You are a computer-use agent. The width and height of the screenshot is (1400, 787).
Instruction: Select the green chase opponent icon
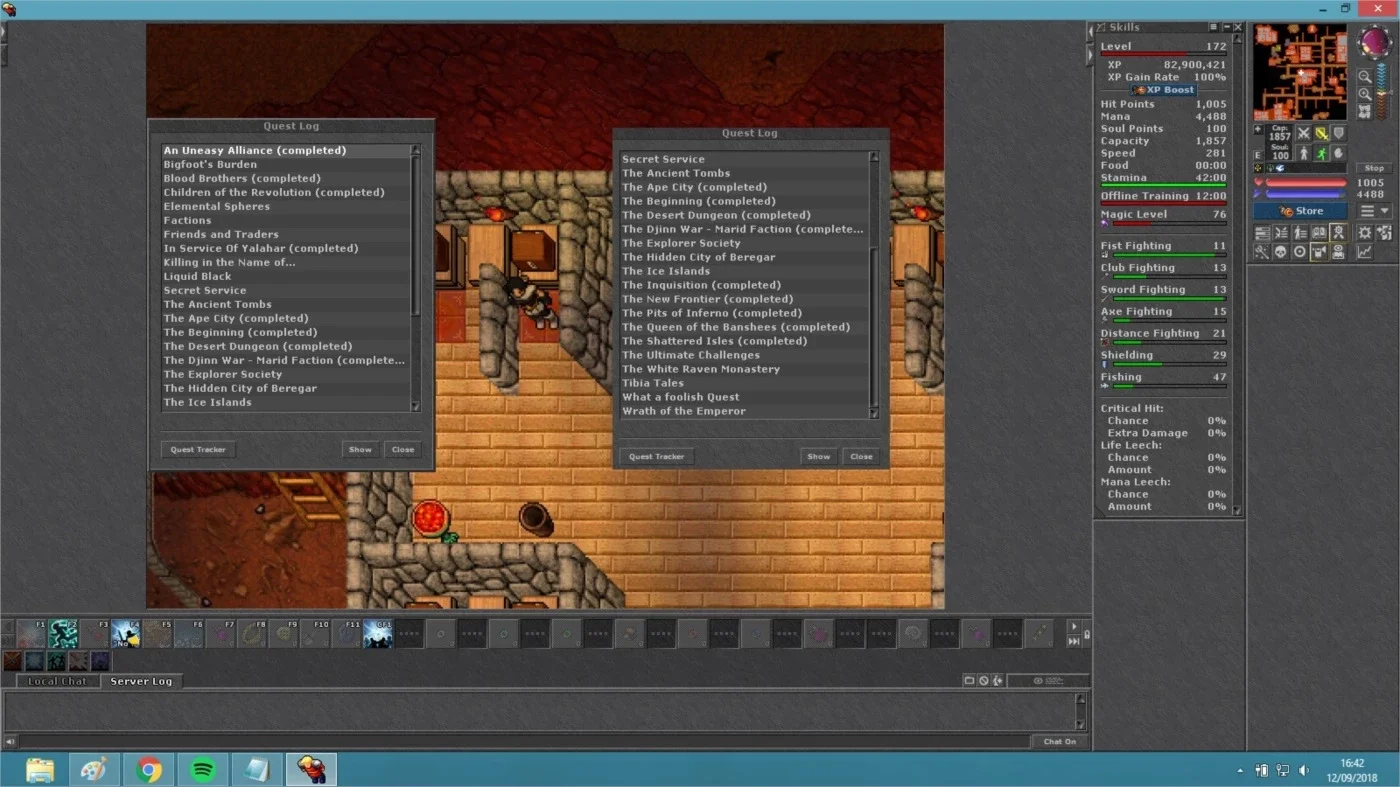(1320, 154)
